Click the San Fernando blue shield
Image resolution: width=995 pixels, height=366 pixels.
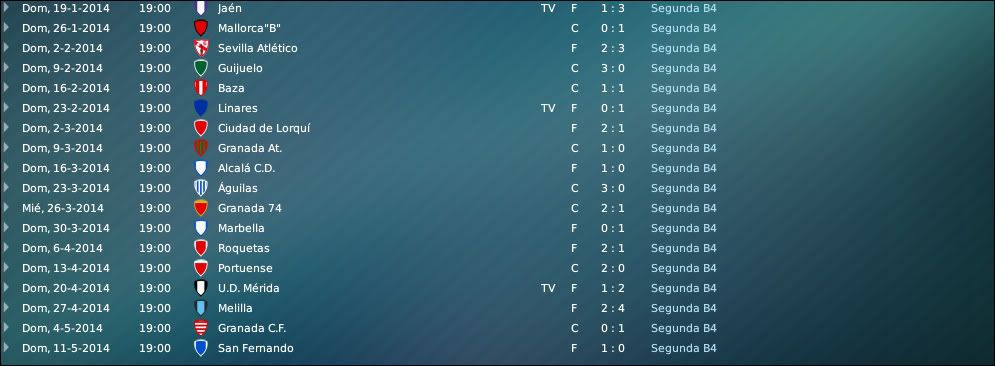point(201,348)
